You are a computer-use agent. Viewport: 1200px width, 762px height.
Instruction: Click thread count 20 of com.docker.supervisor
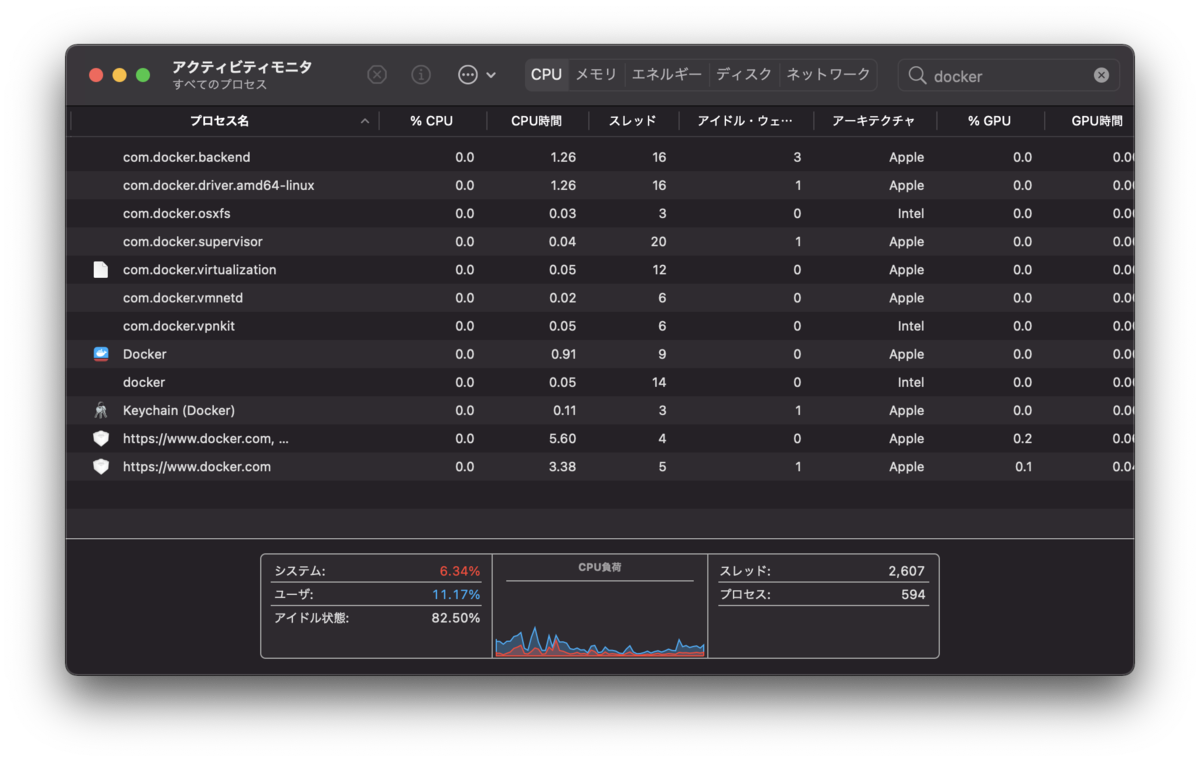[658, 241]
